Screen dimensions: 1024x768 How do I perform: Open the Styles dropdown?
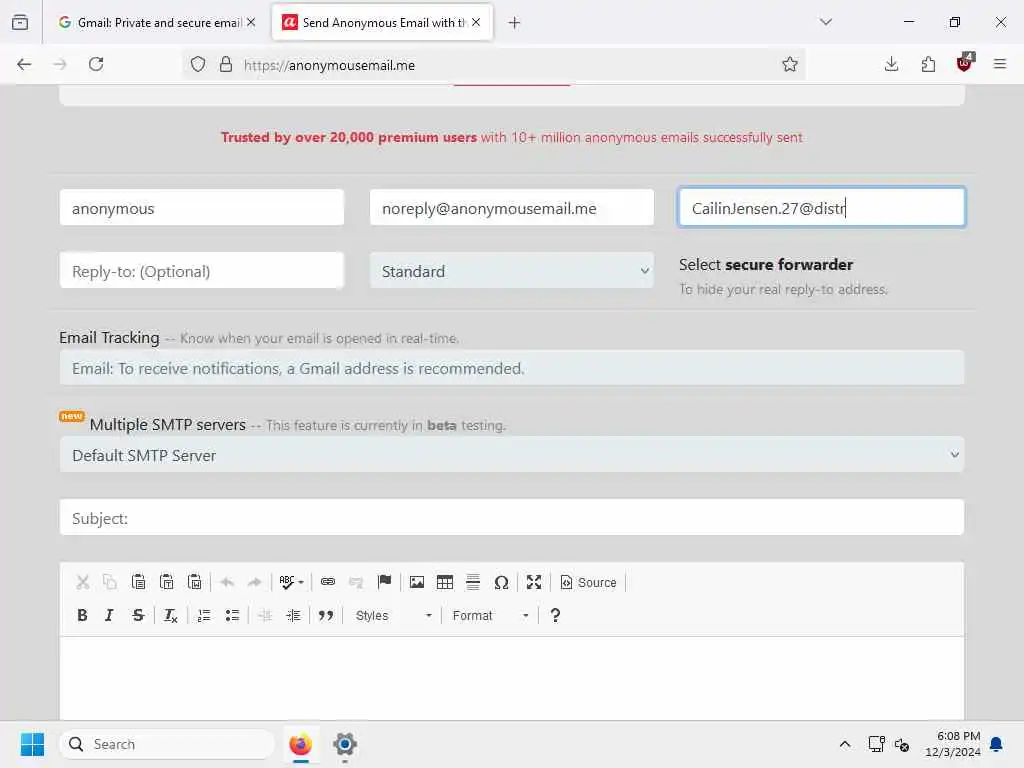pyautogui.click(x=393, y=615)
